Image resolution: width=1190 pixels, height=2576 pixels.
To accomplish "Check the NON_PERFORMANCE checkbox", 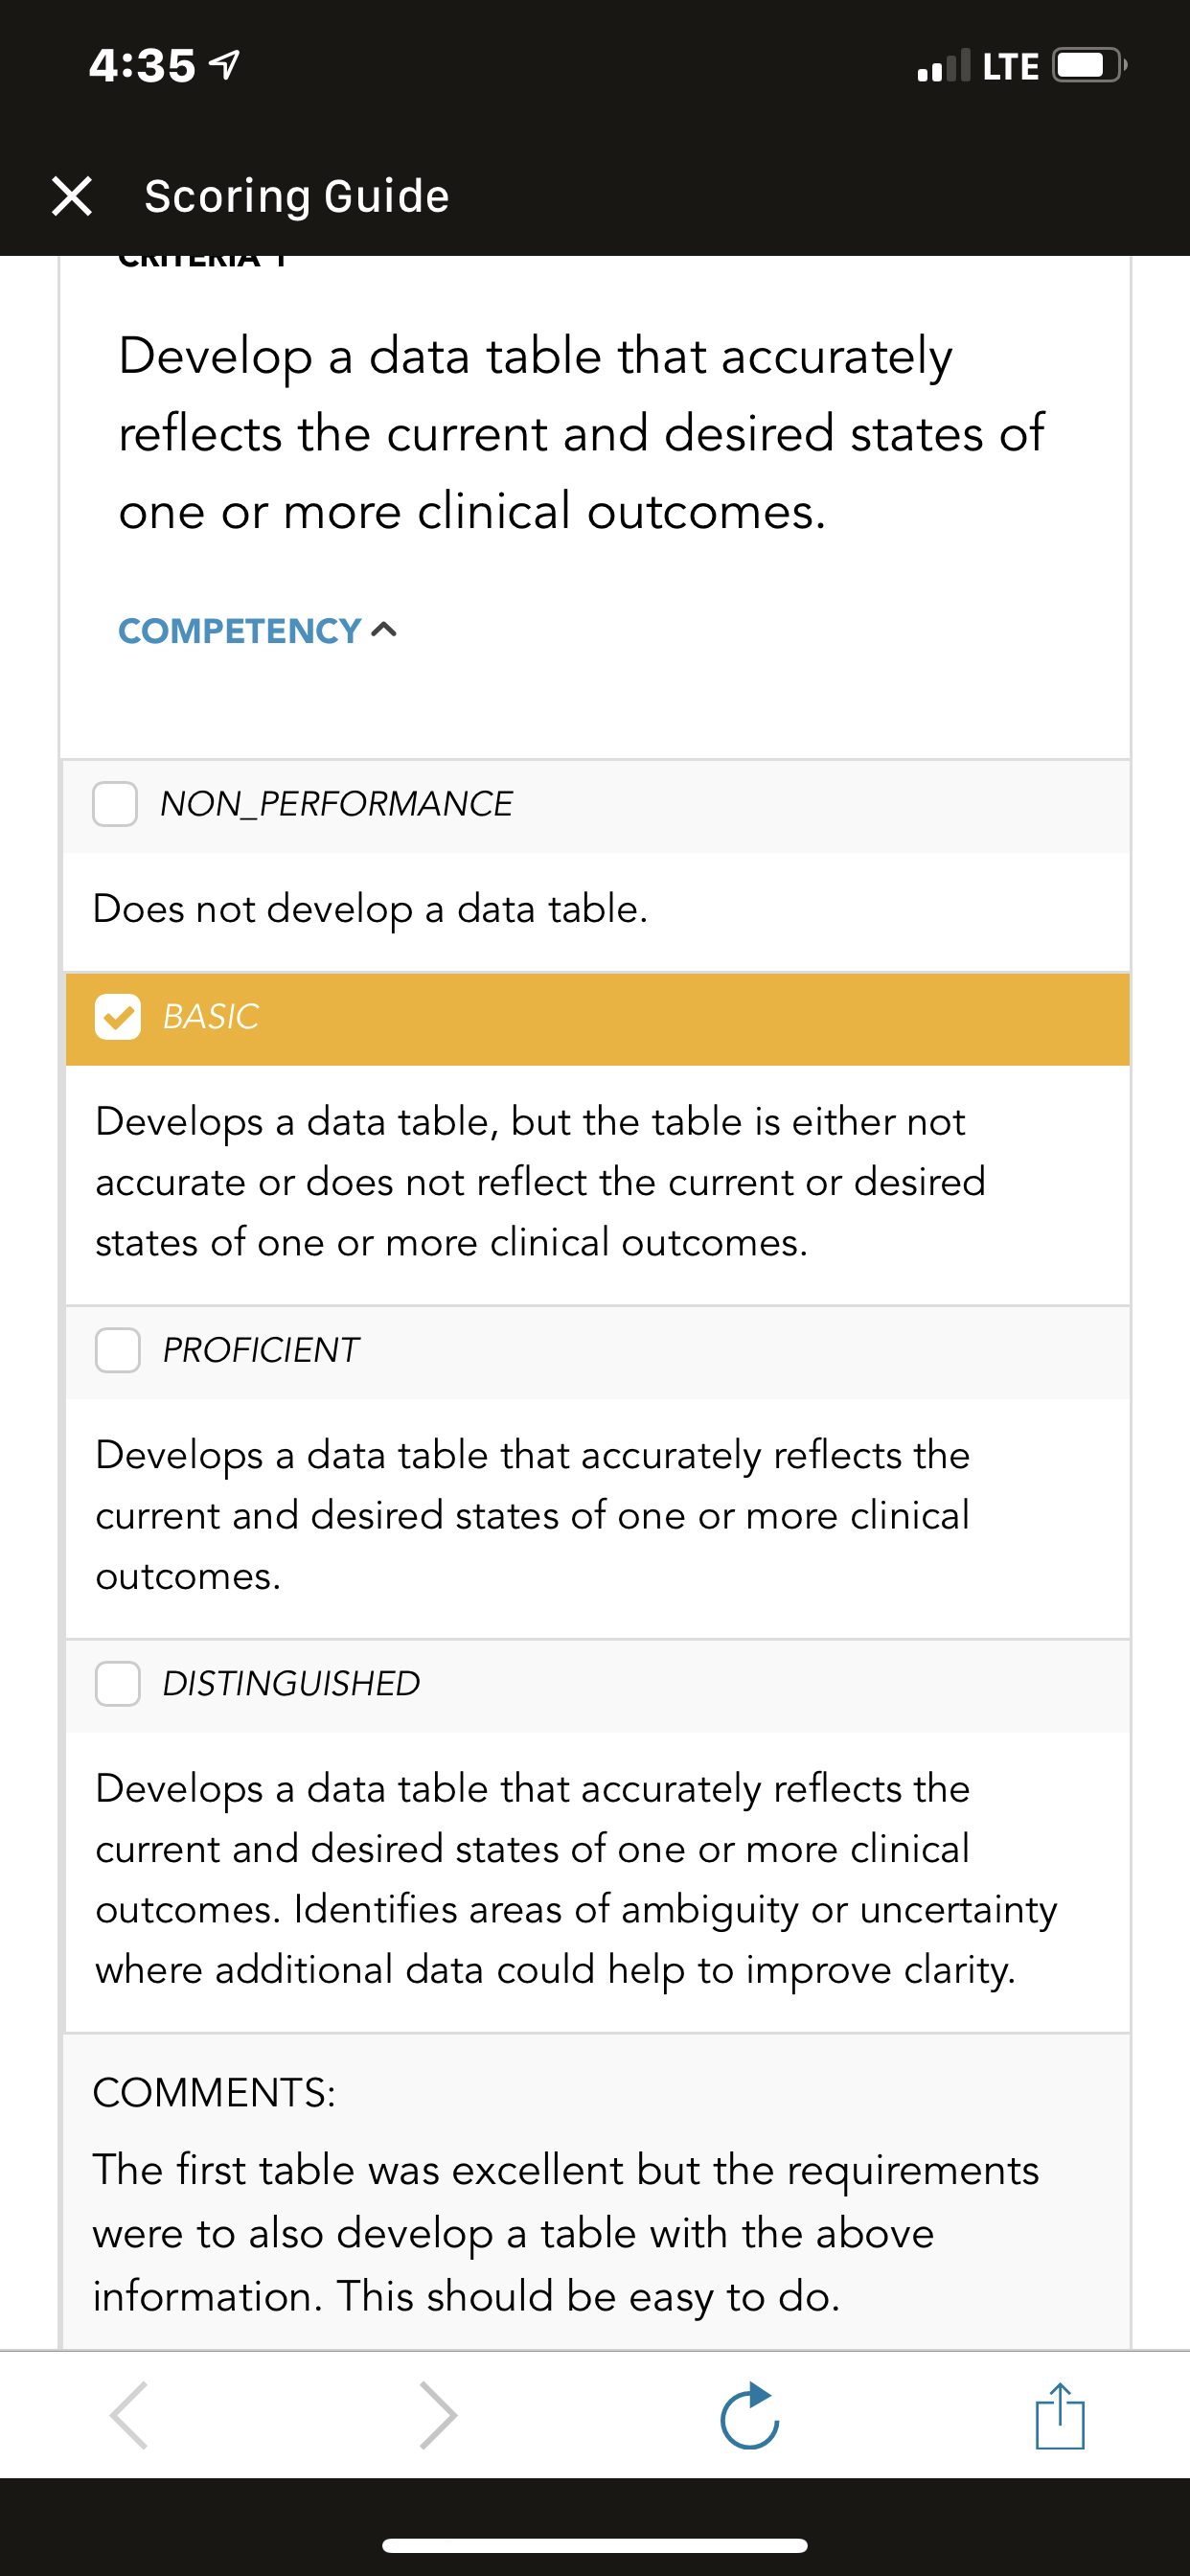I will pyautogui.click(x=115, y=804).
